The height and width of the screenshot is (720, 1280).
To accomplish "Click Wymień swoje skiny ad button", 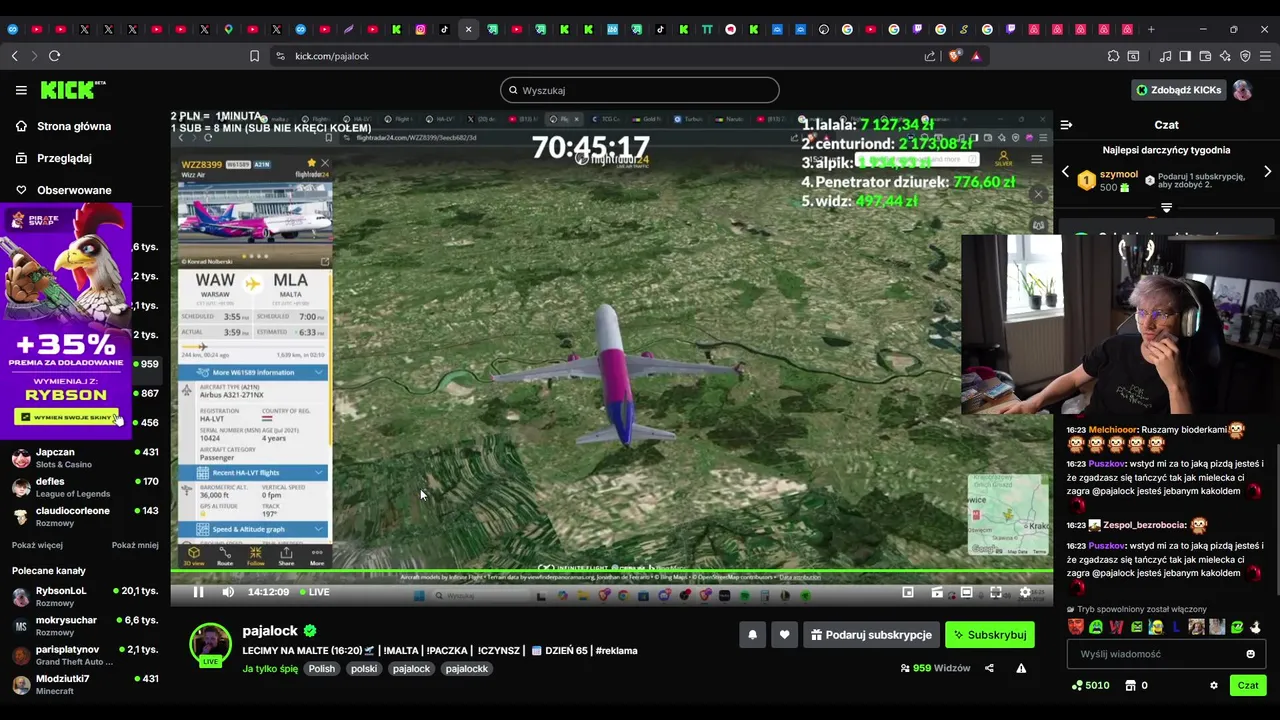I will pyautogui.click(x=66, y=417).
